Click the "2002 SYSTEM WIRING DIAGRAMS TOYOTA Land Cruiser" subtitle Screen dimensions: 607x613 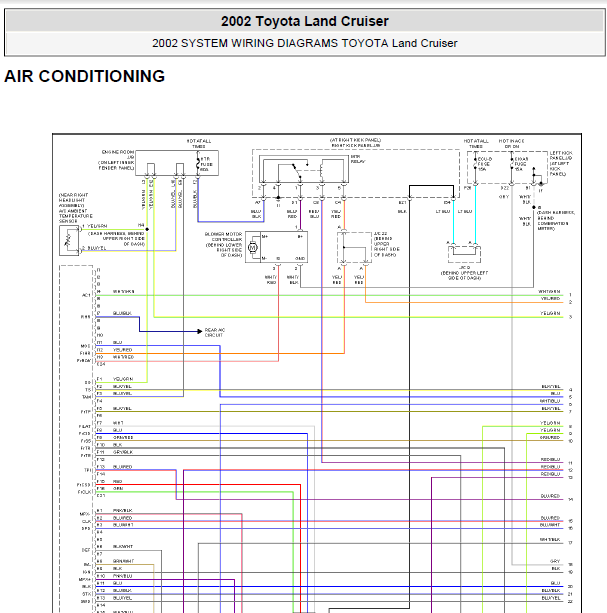(304, 43)
